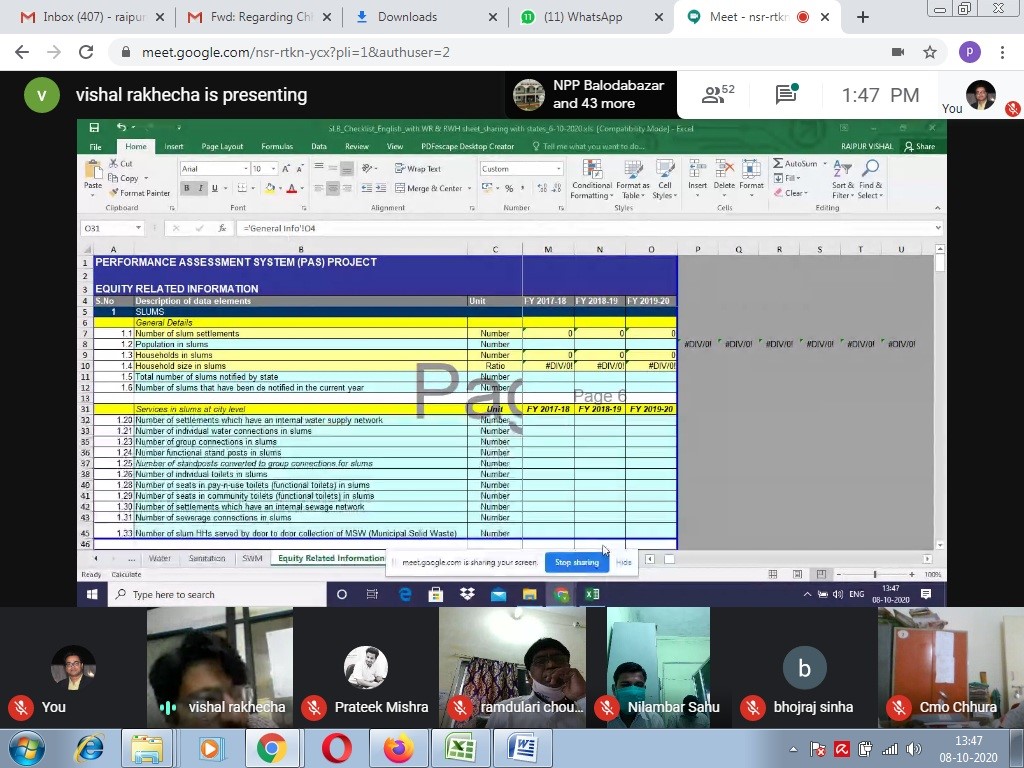This screenshot has width=1024, height=768.
Task: Toggle Italic in the Excel Font group
Action: pyautogui.click(x=200, y=189)
